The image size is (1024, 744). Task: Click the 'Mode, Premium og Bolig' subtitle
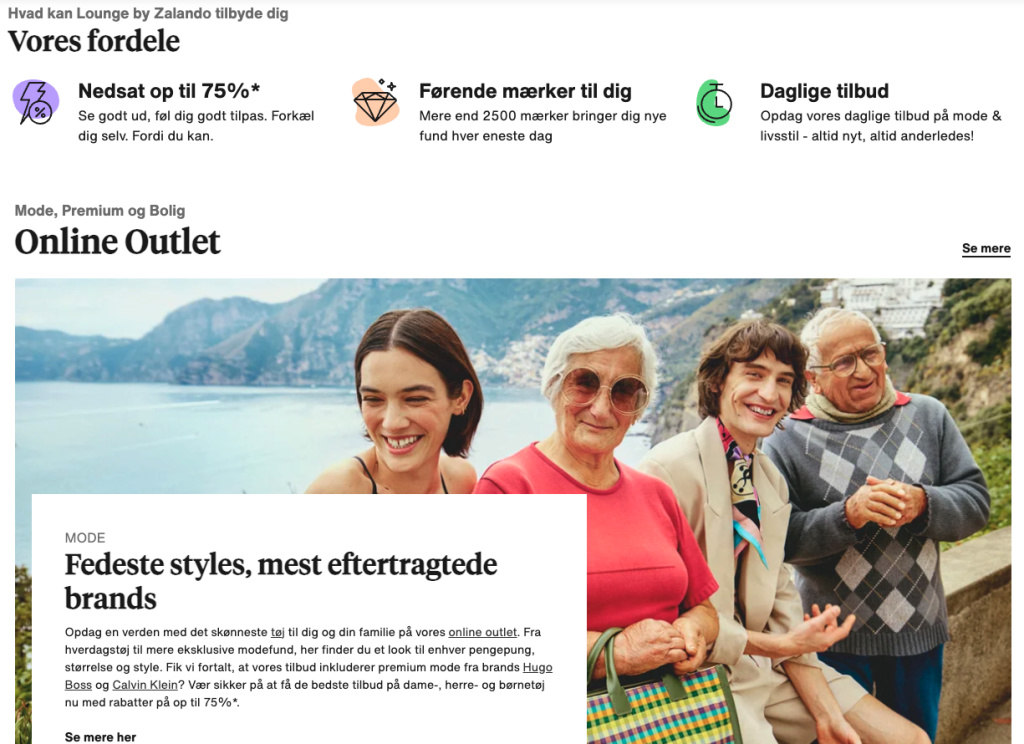100,210
